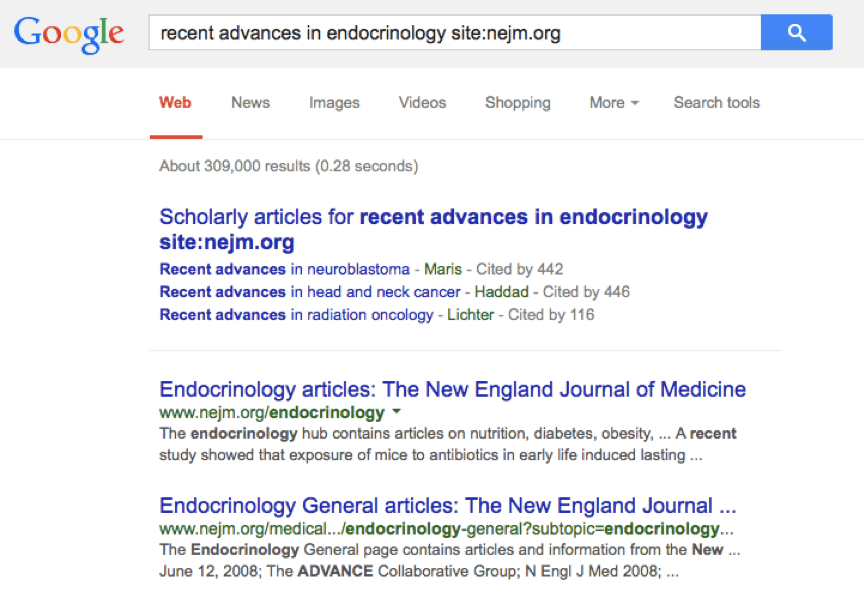Open the More dropdown menu
Screen dimensions: 864x602
614,102
